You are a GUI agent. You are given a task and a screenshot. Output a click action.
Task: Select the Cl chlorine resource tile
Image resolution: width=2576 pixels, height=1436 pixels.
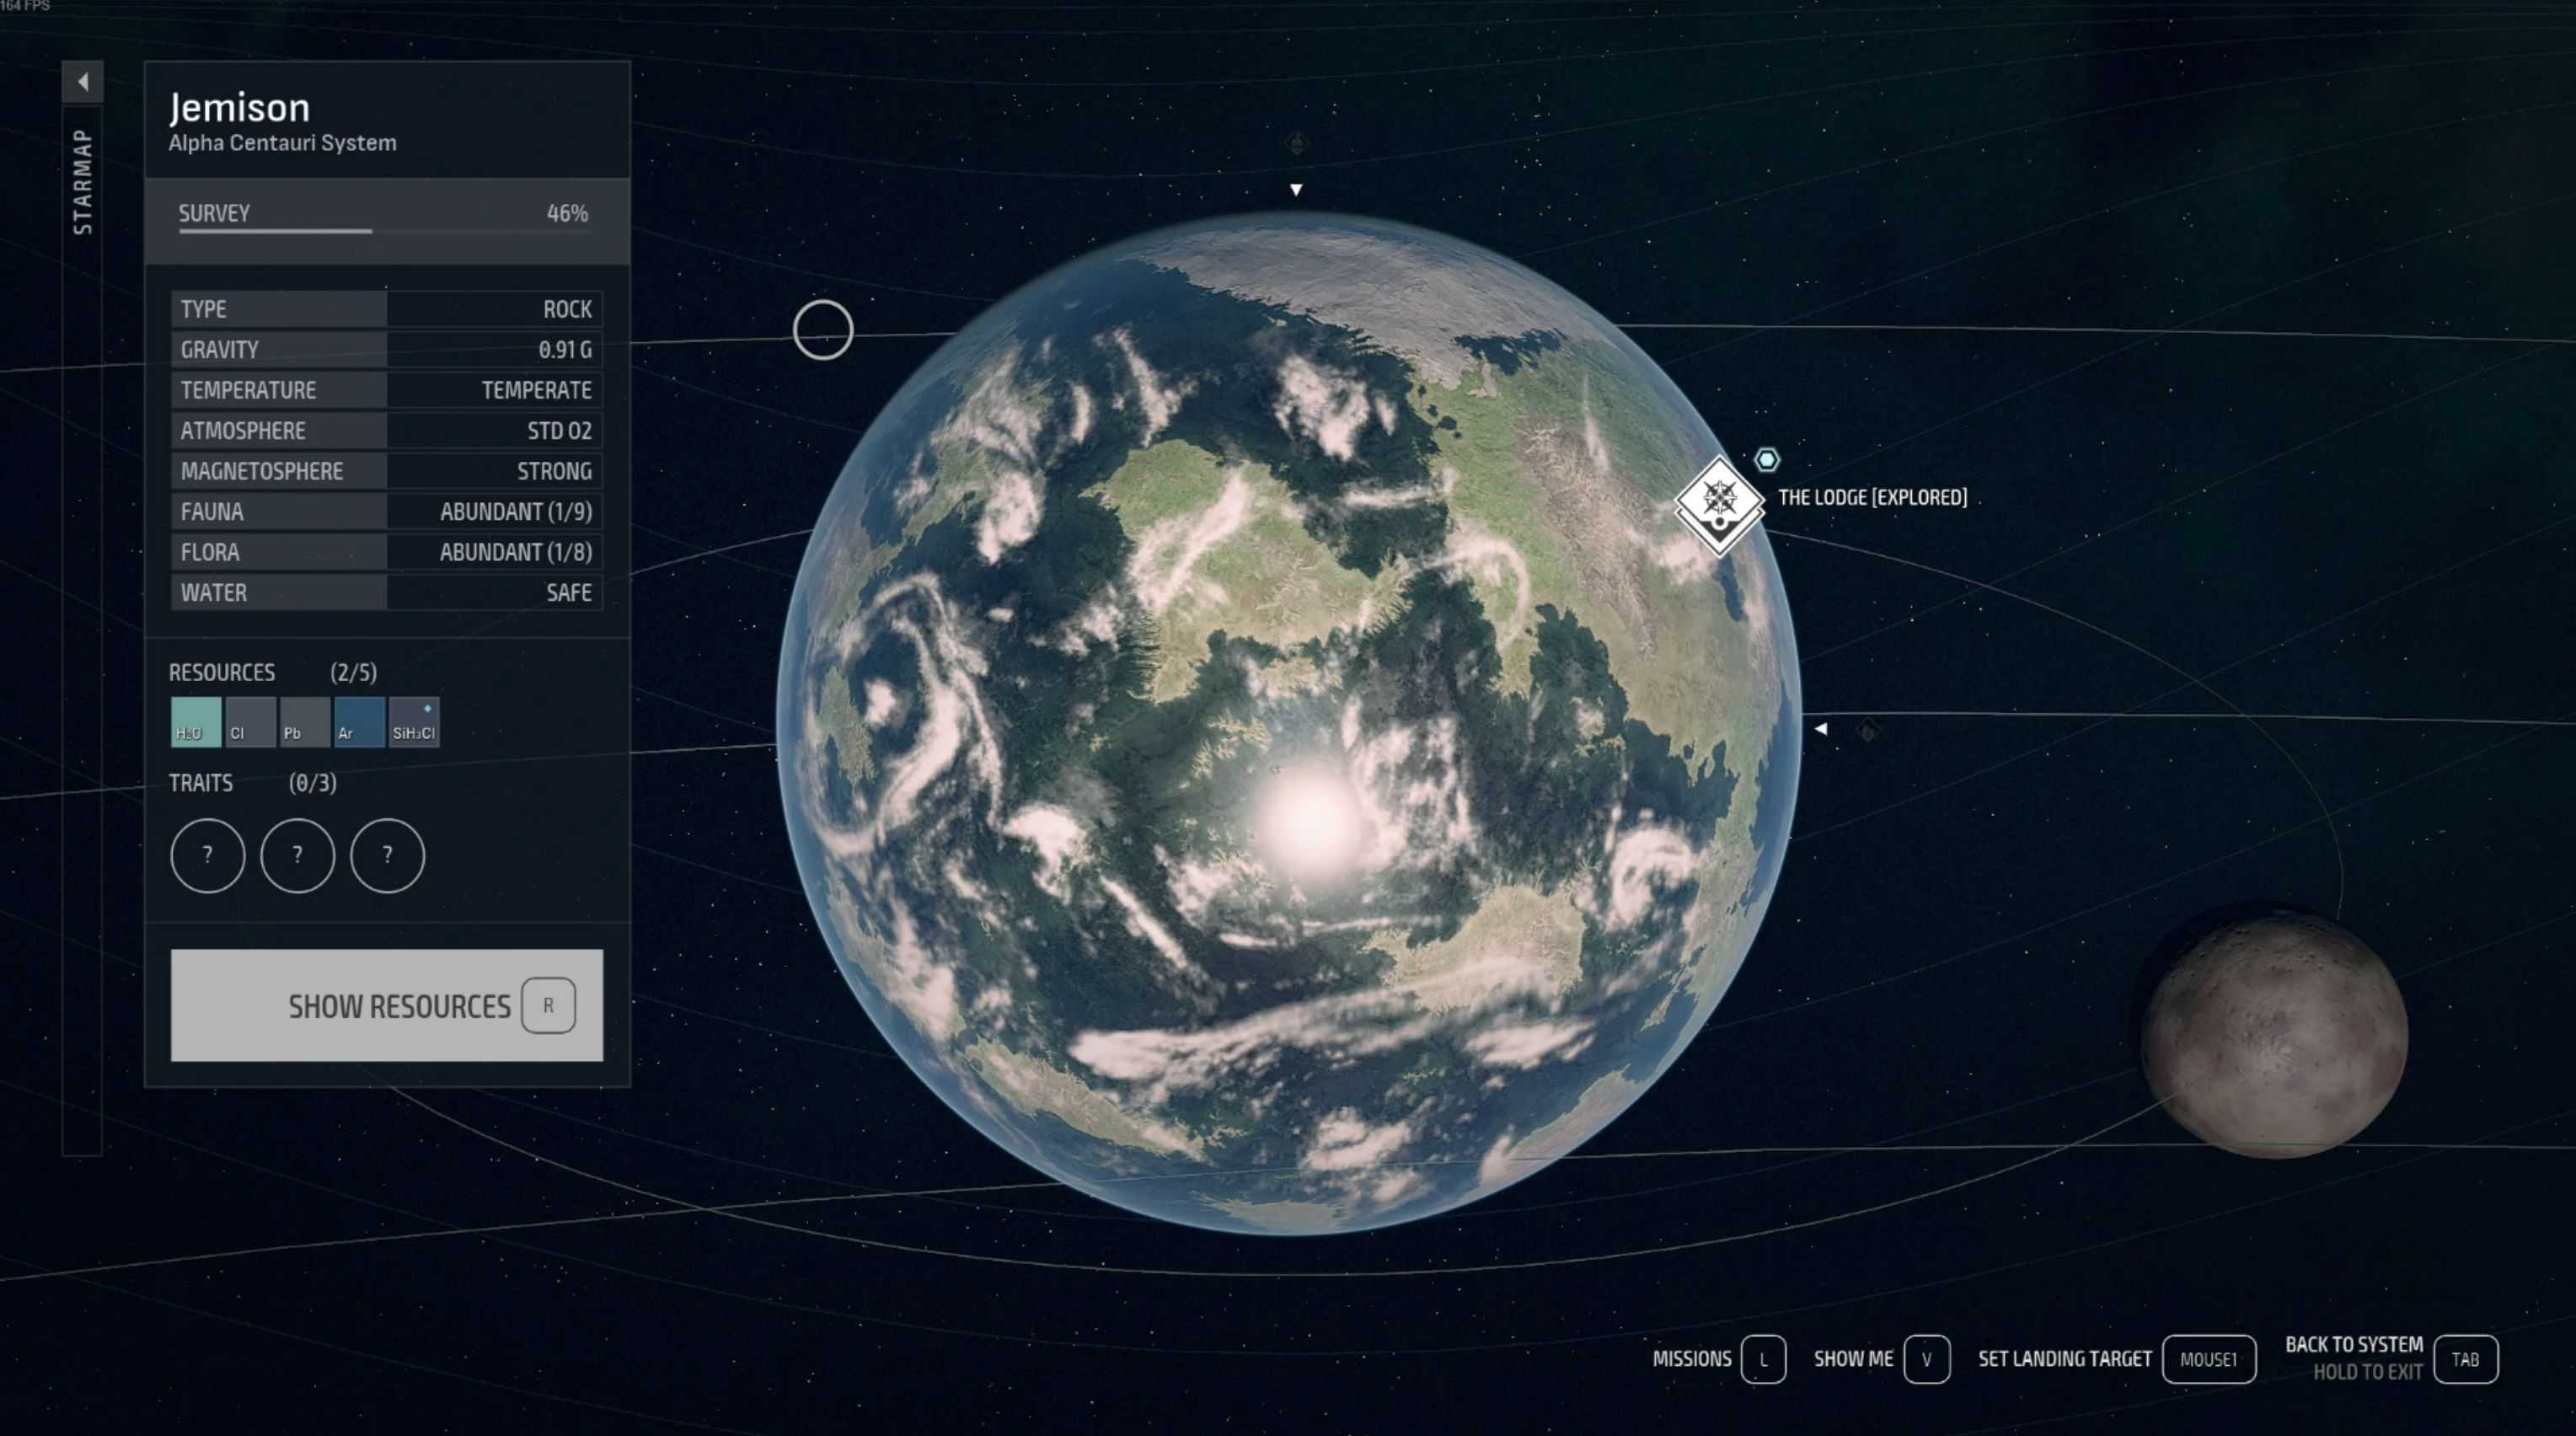pos(250,721)
